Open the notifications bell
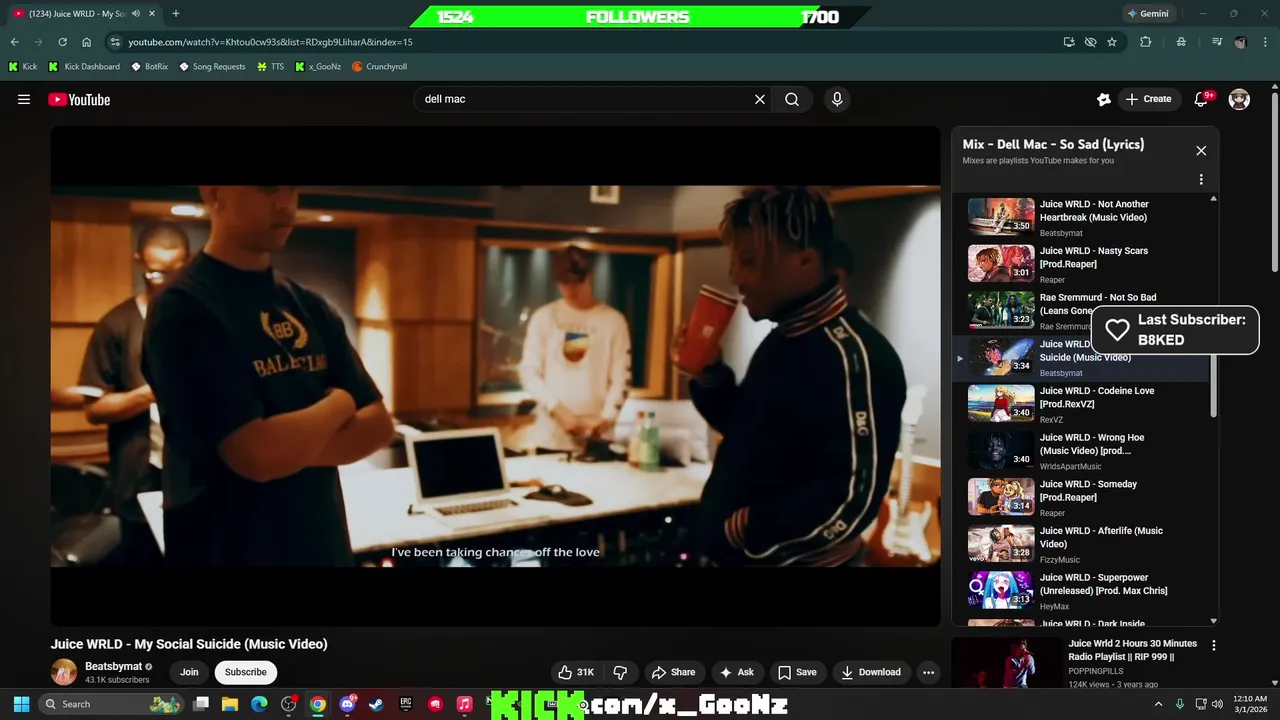 click(1202, 99)
